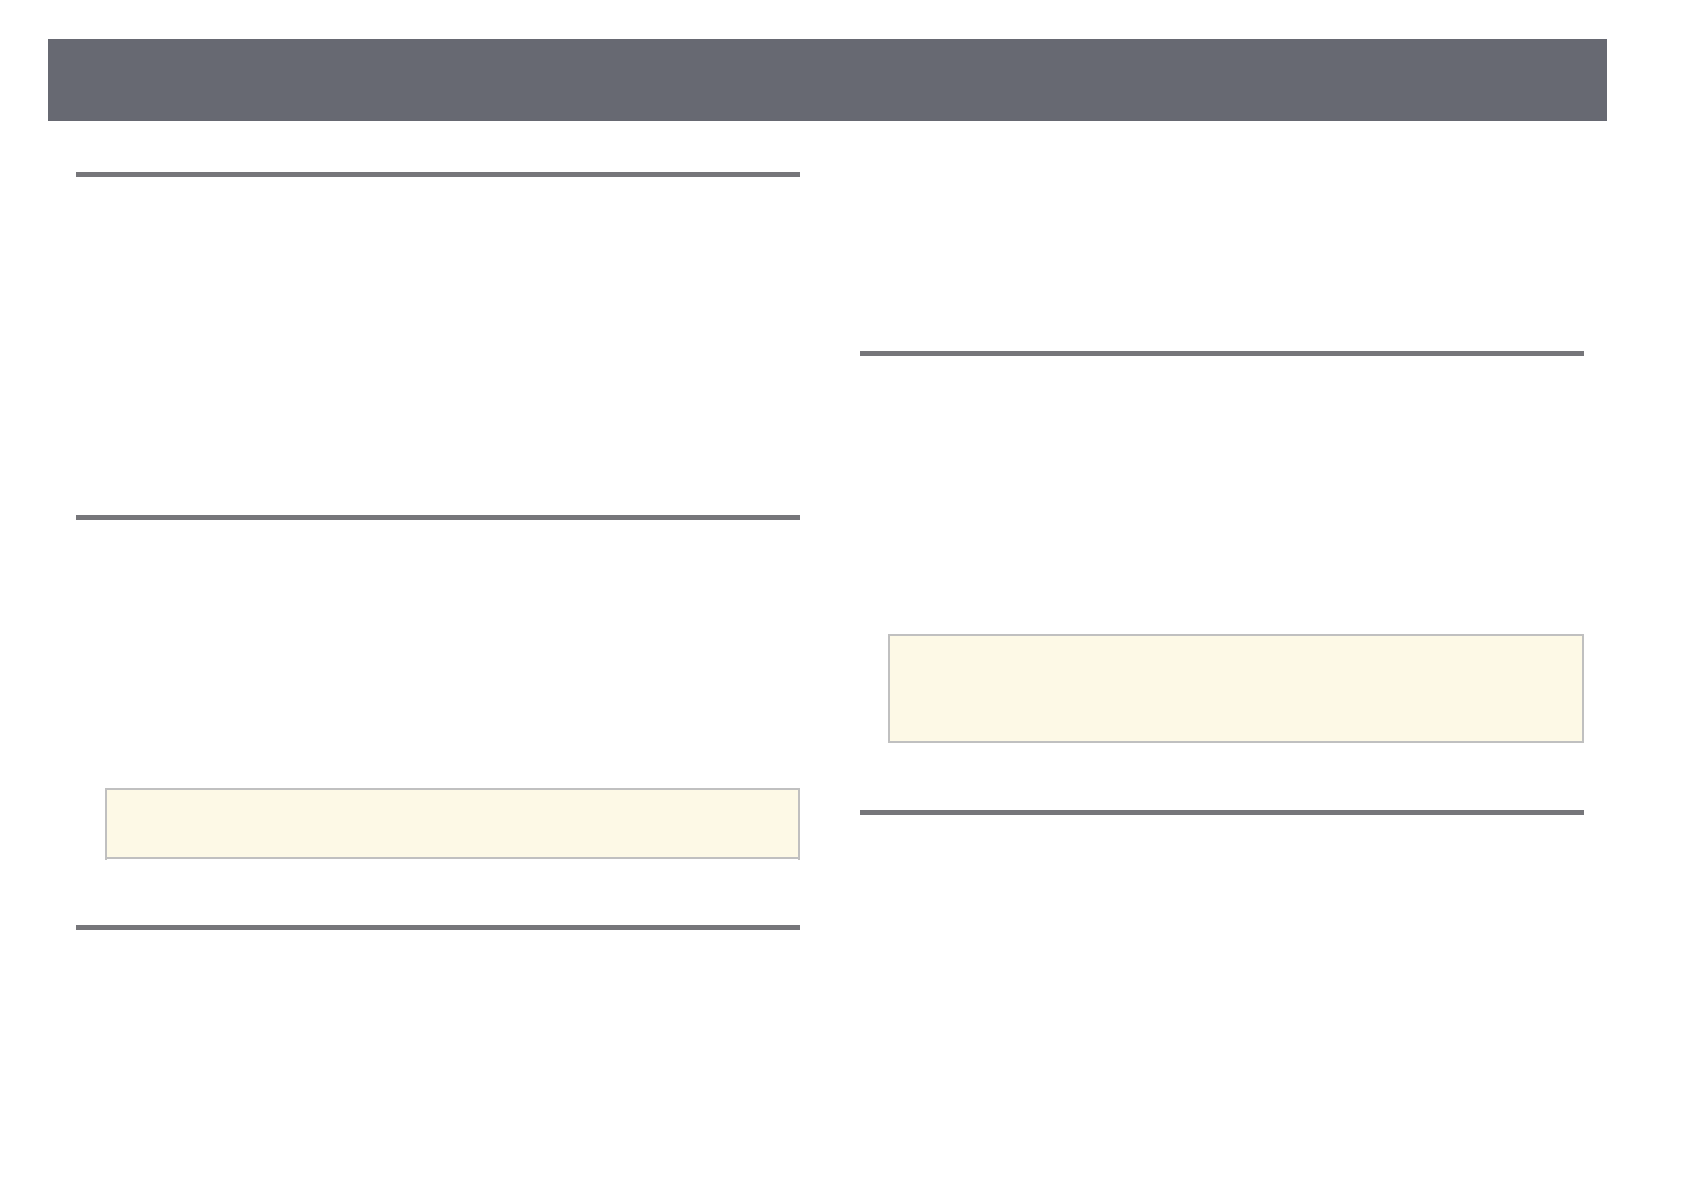Click the larger cream note box in right column
Image resolution: width=1684 pixels, height=1190 pixels.
[1235, 688]
